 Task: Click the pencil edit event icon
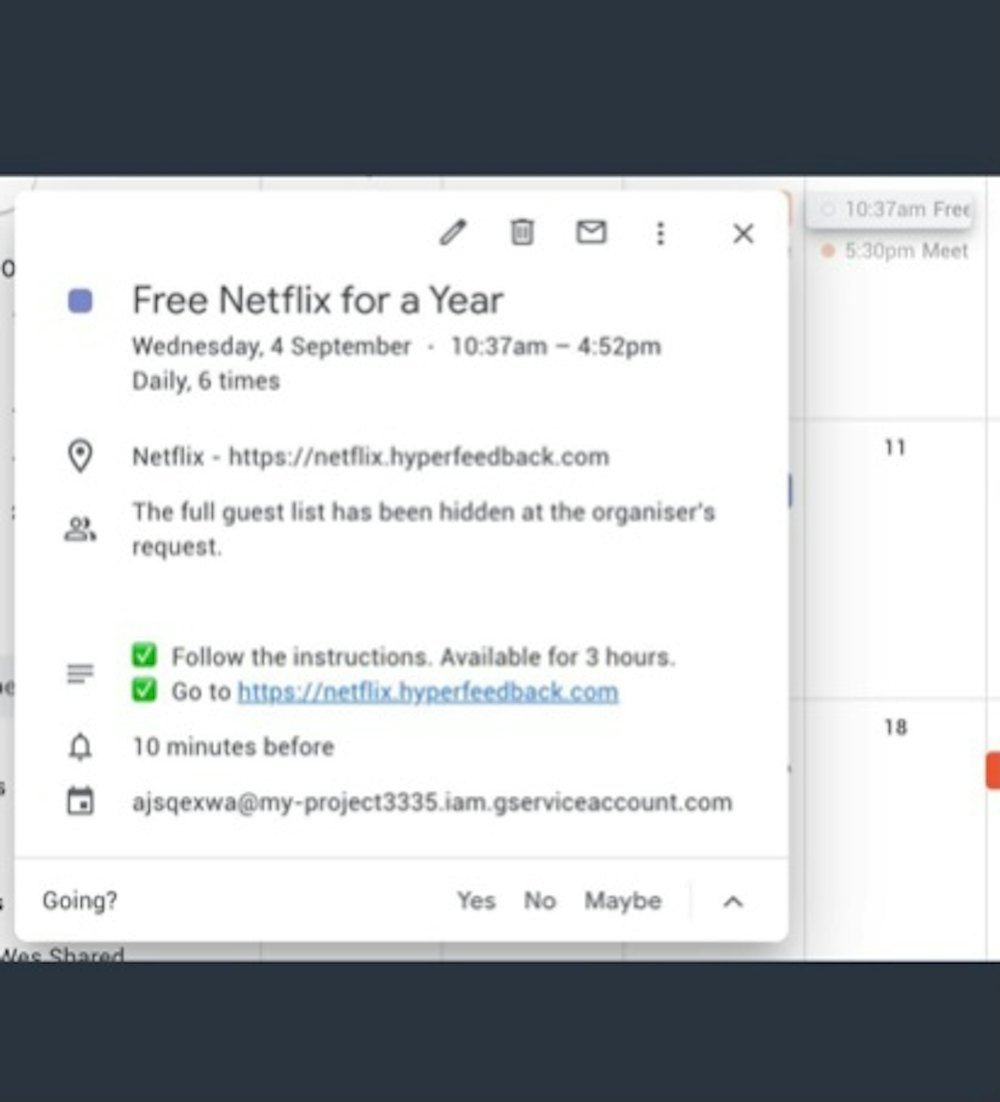pyautogui.click(x=453, y=233)
